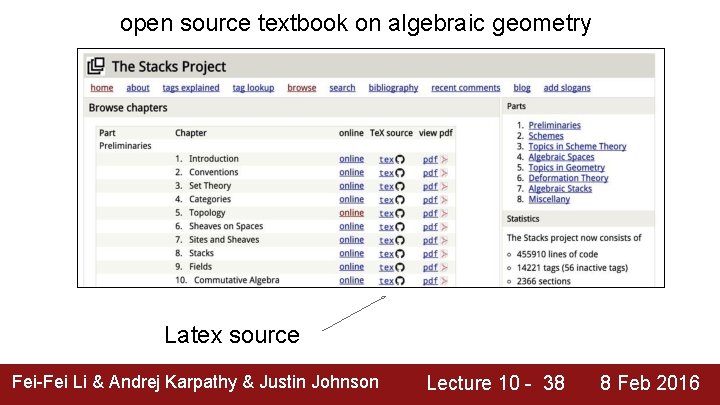Read the Categories chapter online

[x=351, y=199]
